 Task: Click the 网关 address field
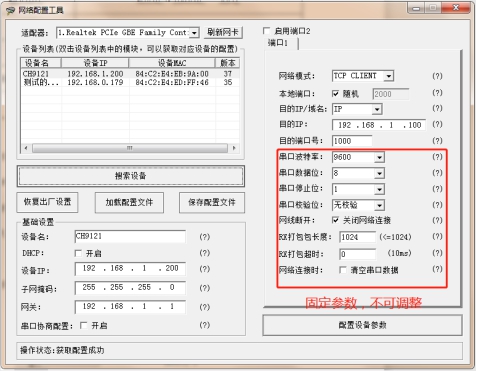pos(130,307)
